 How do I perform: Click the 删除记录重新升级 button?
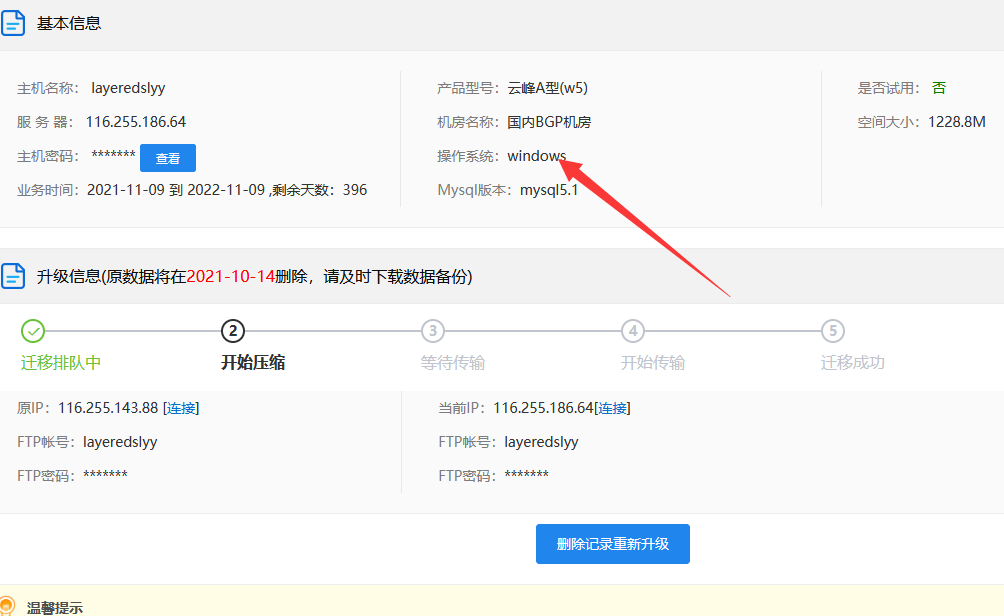click(x=612, y=544)
